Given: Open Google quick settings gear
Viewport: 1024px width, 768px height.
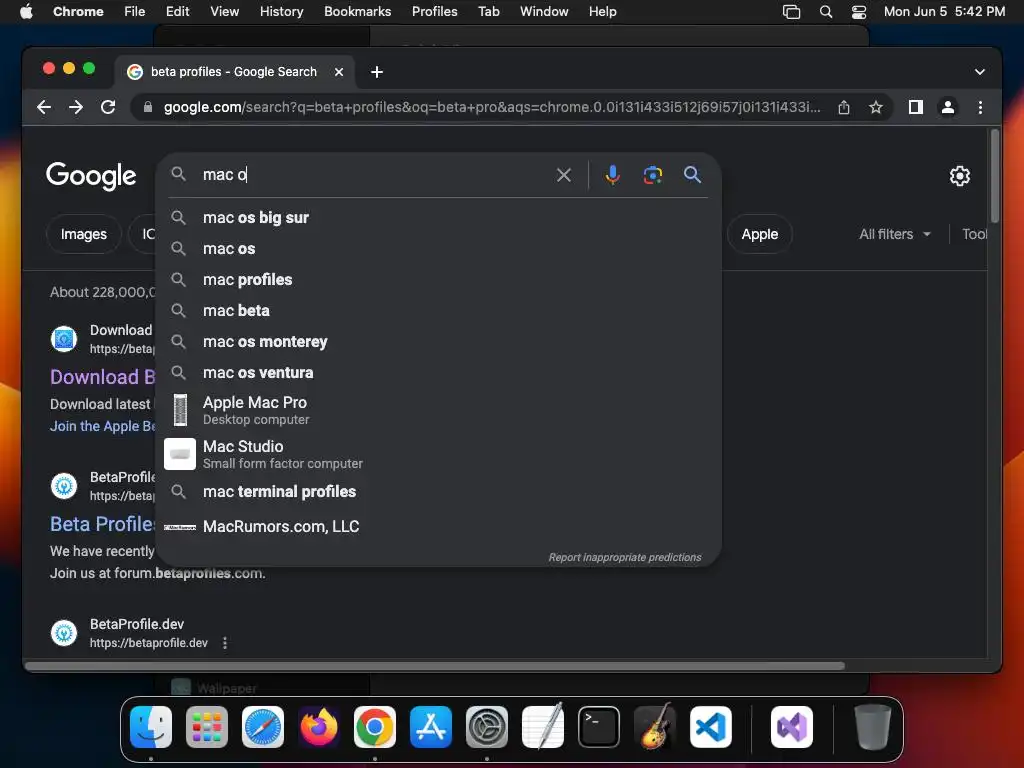Looking at the screenshot, I should [x=959, y=176].
